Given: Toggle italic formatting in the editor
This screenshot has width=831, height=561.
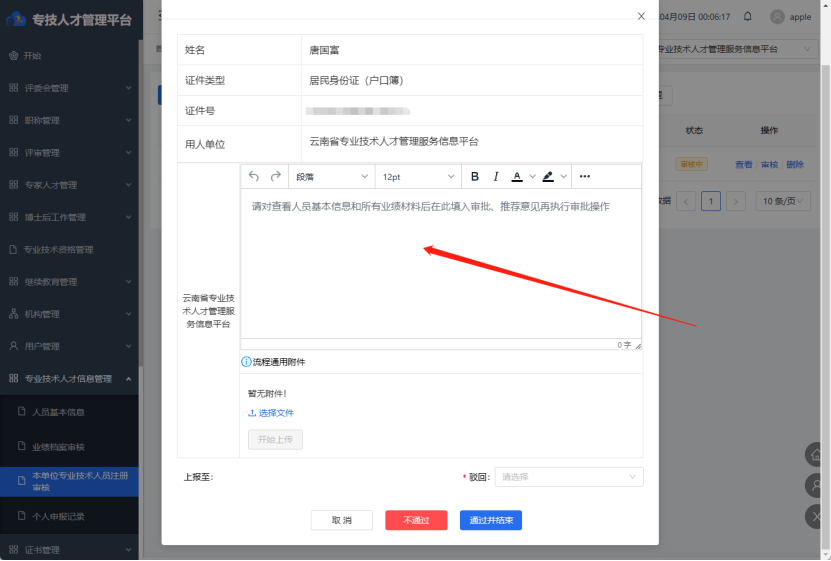Looking at the screenshot, I should [495, 177].
